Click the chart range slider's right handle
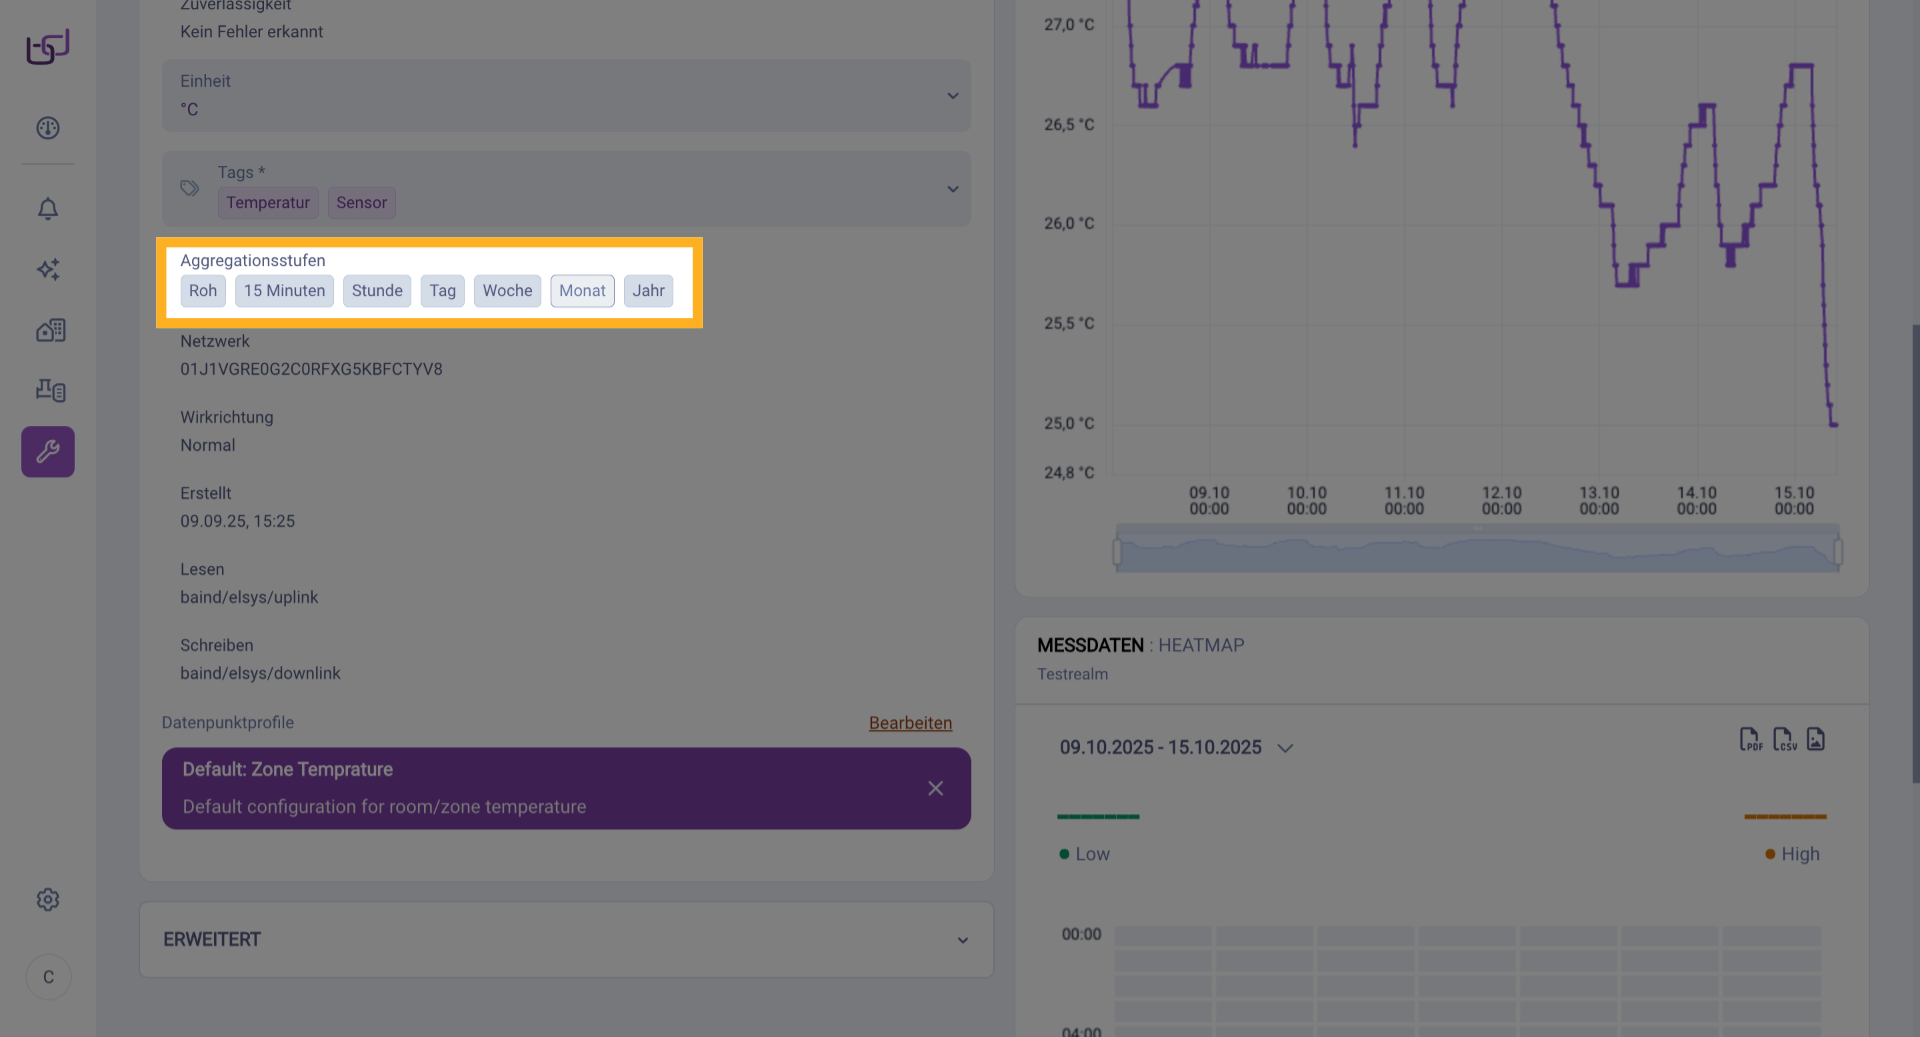The width and height of the screenshot is (1920, 1037). 1838,551
